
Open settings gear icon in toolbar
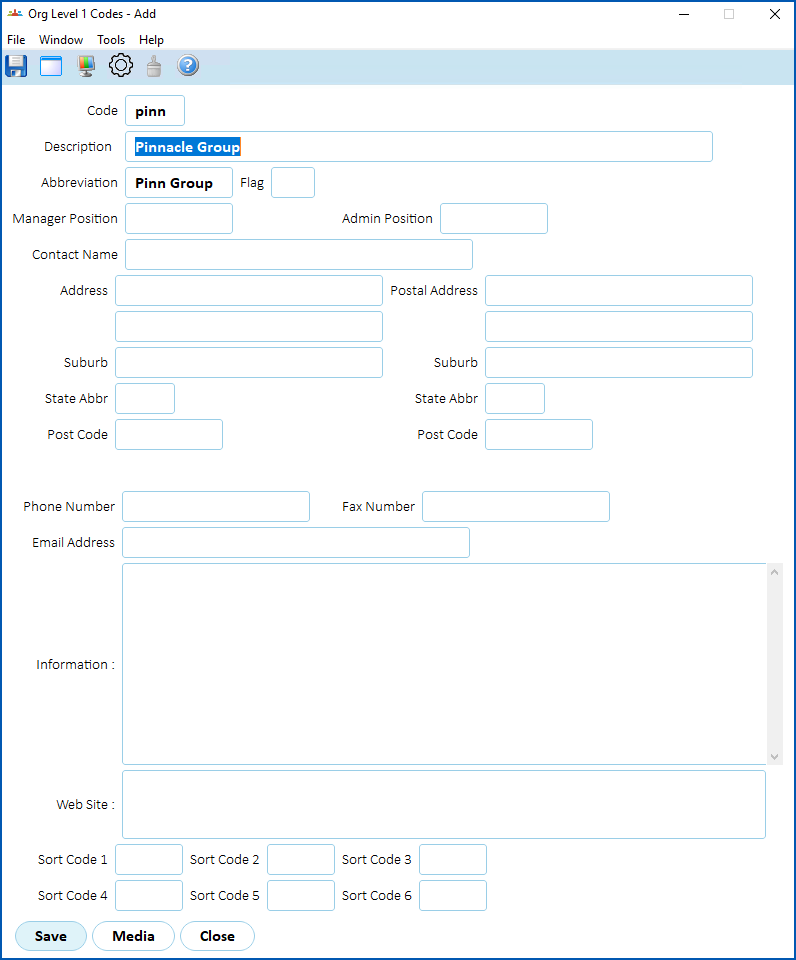click(121, 65)
